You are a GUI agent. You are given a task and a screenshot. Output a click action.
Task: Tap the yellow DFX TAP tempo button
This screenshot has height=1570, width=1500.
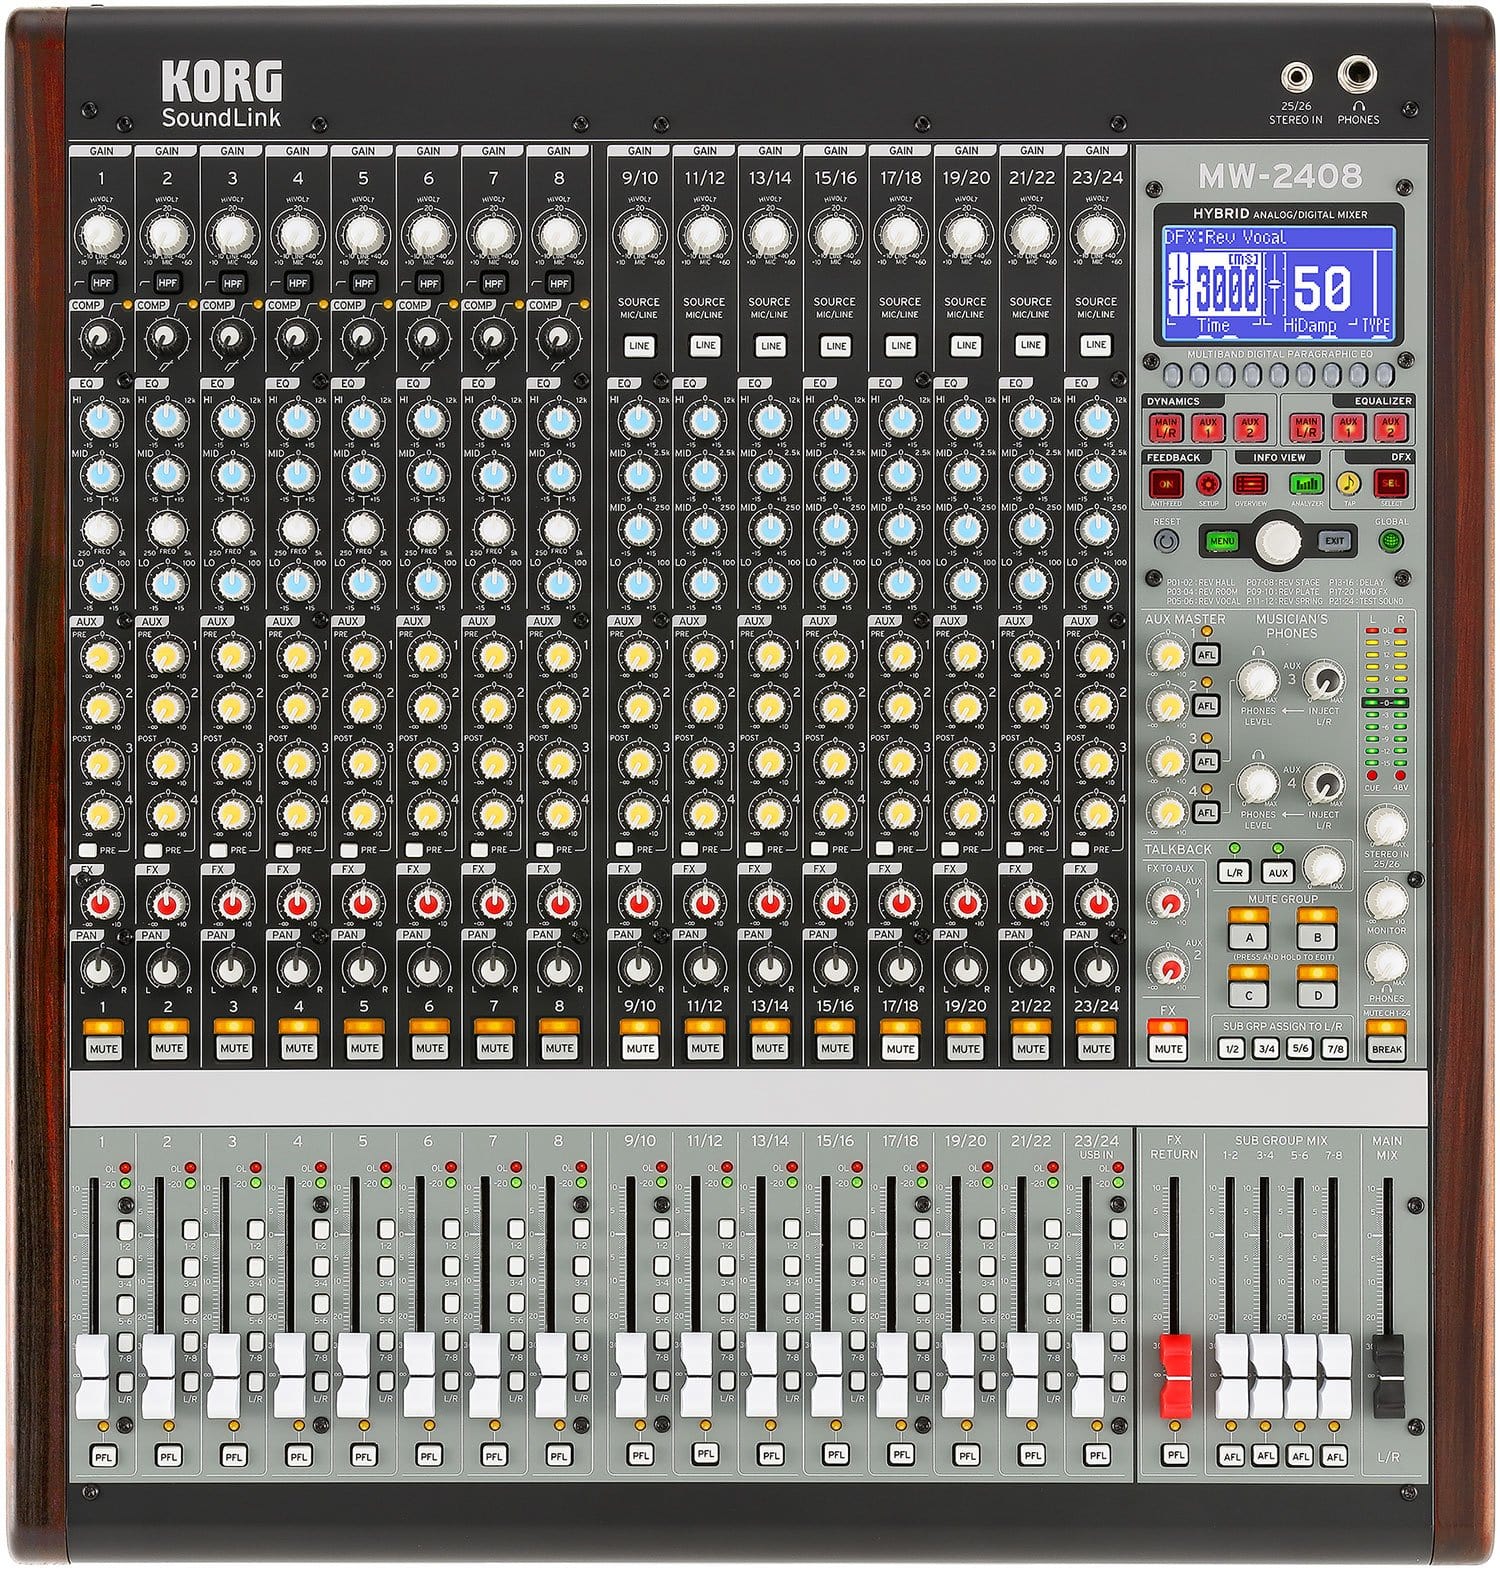(x=1350, y=484)
